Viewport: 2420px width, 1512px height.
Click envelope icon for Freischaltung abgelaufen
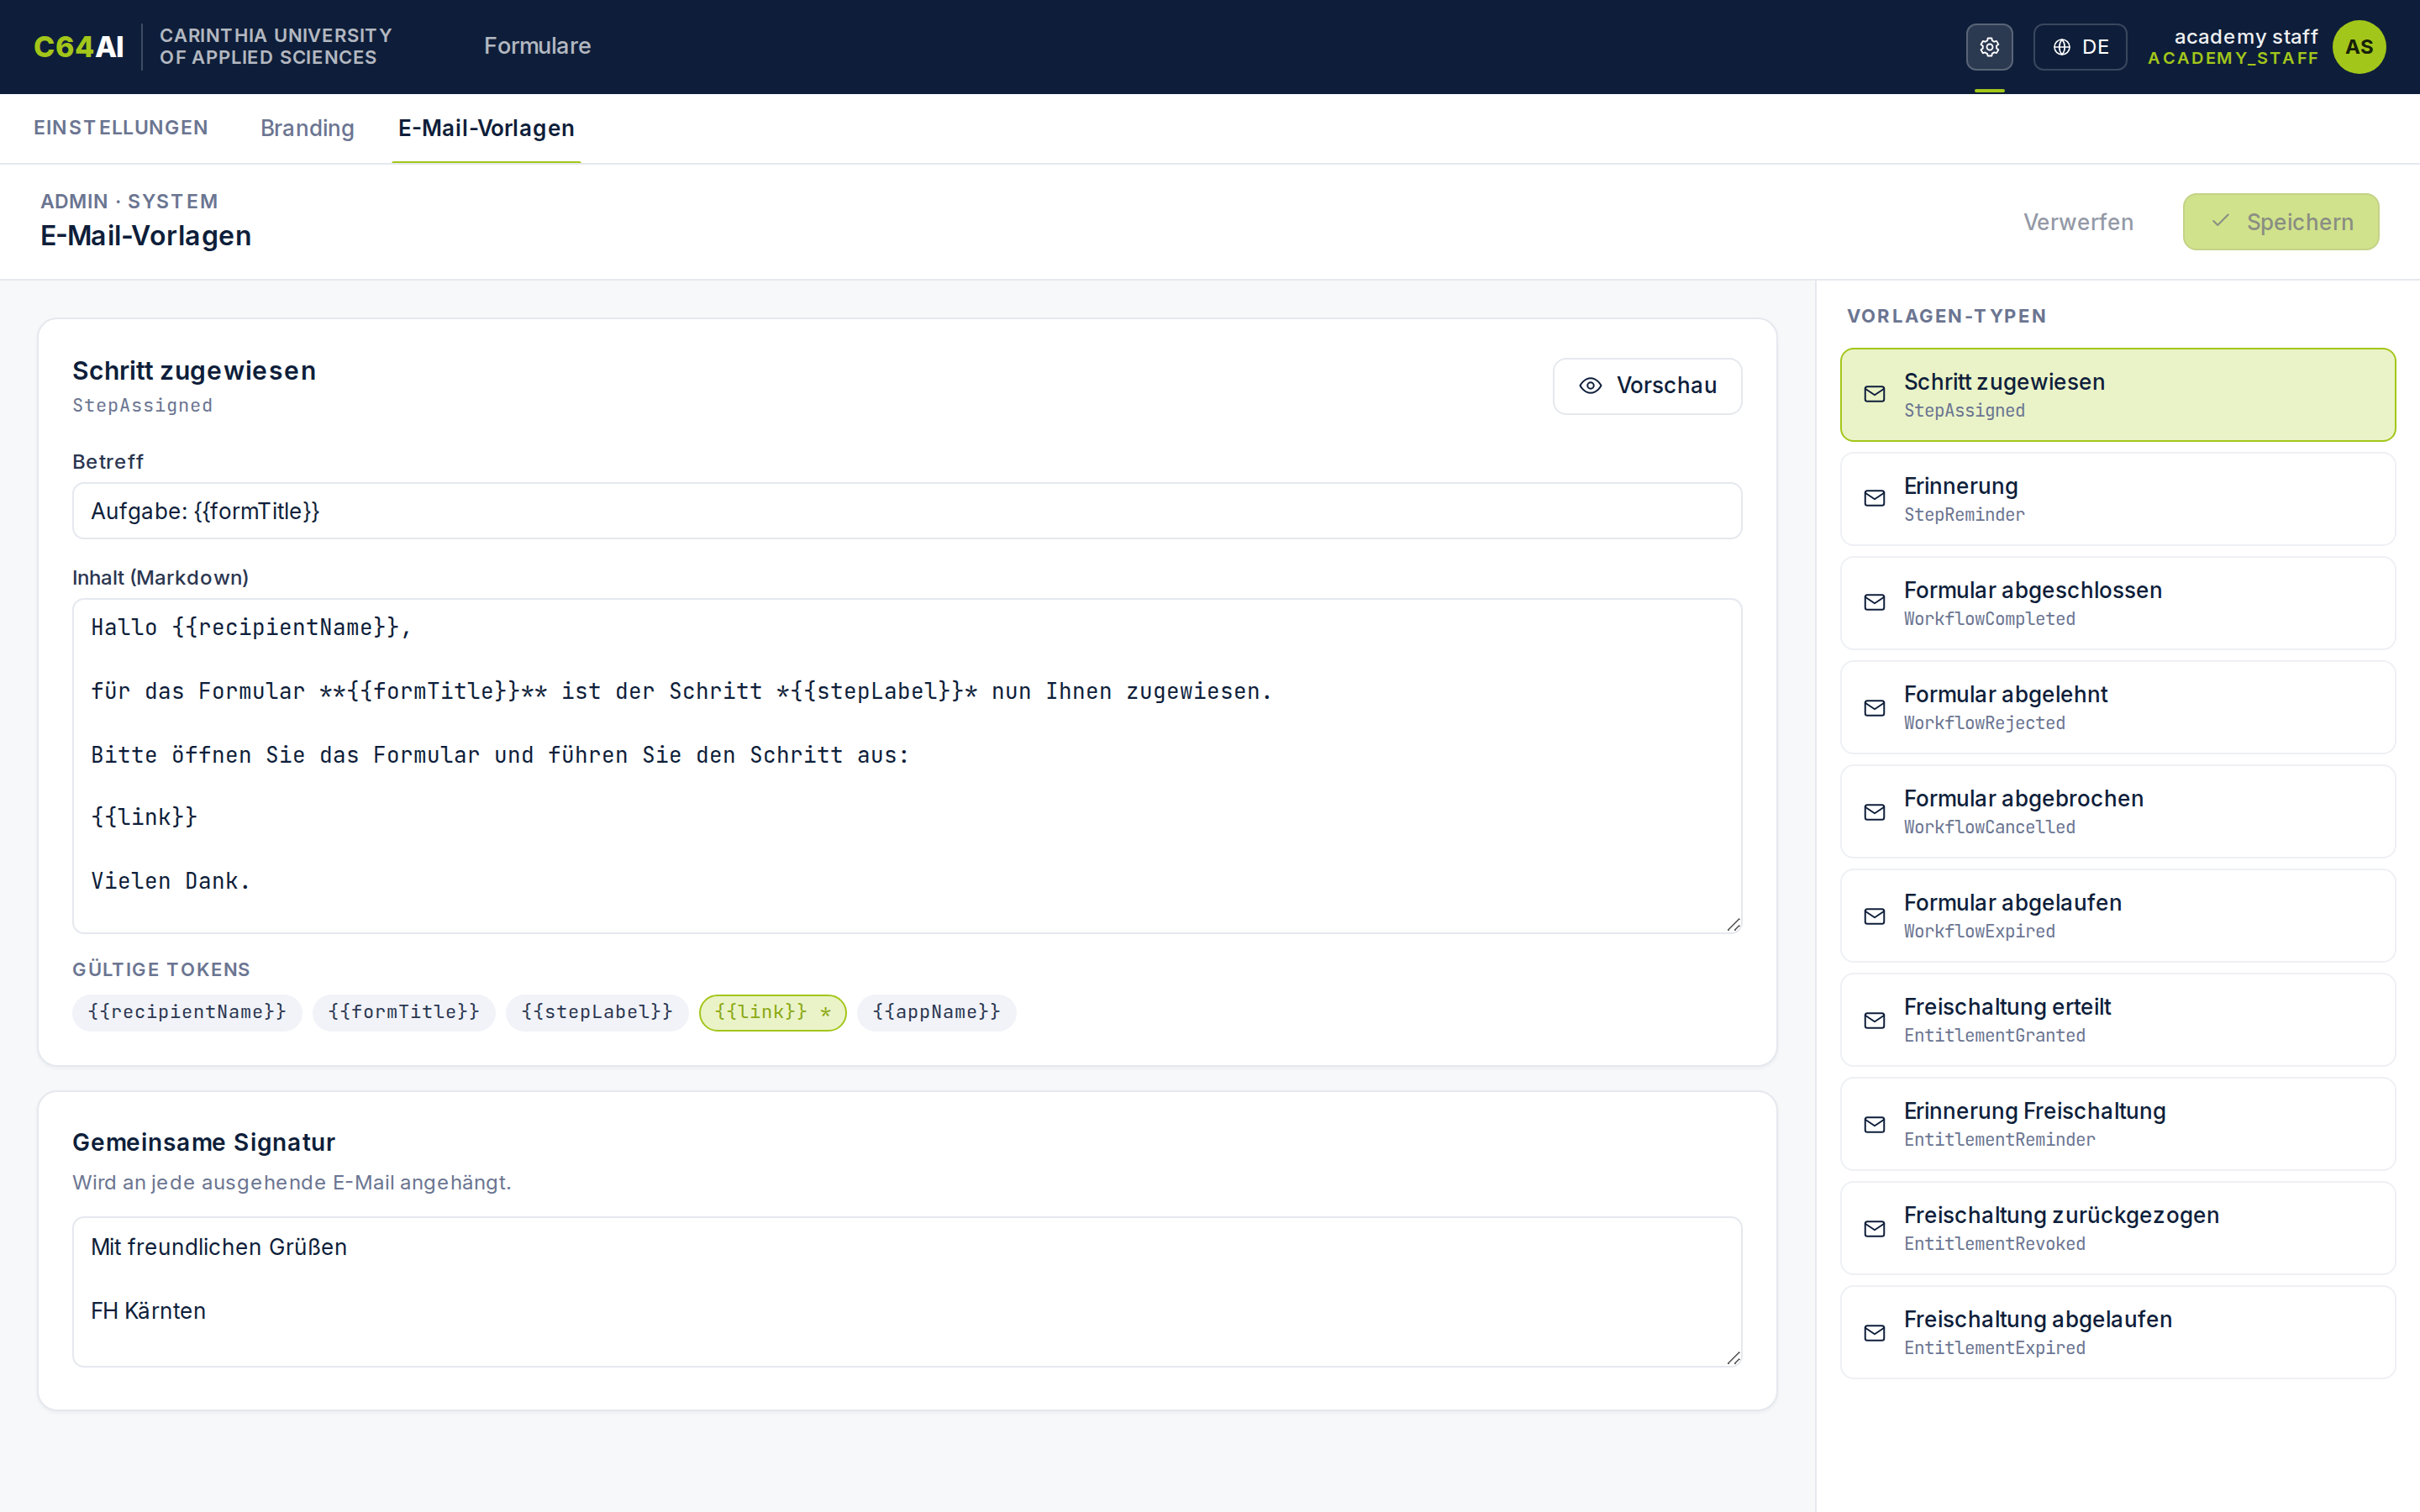[1874, 1333]
